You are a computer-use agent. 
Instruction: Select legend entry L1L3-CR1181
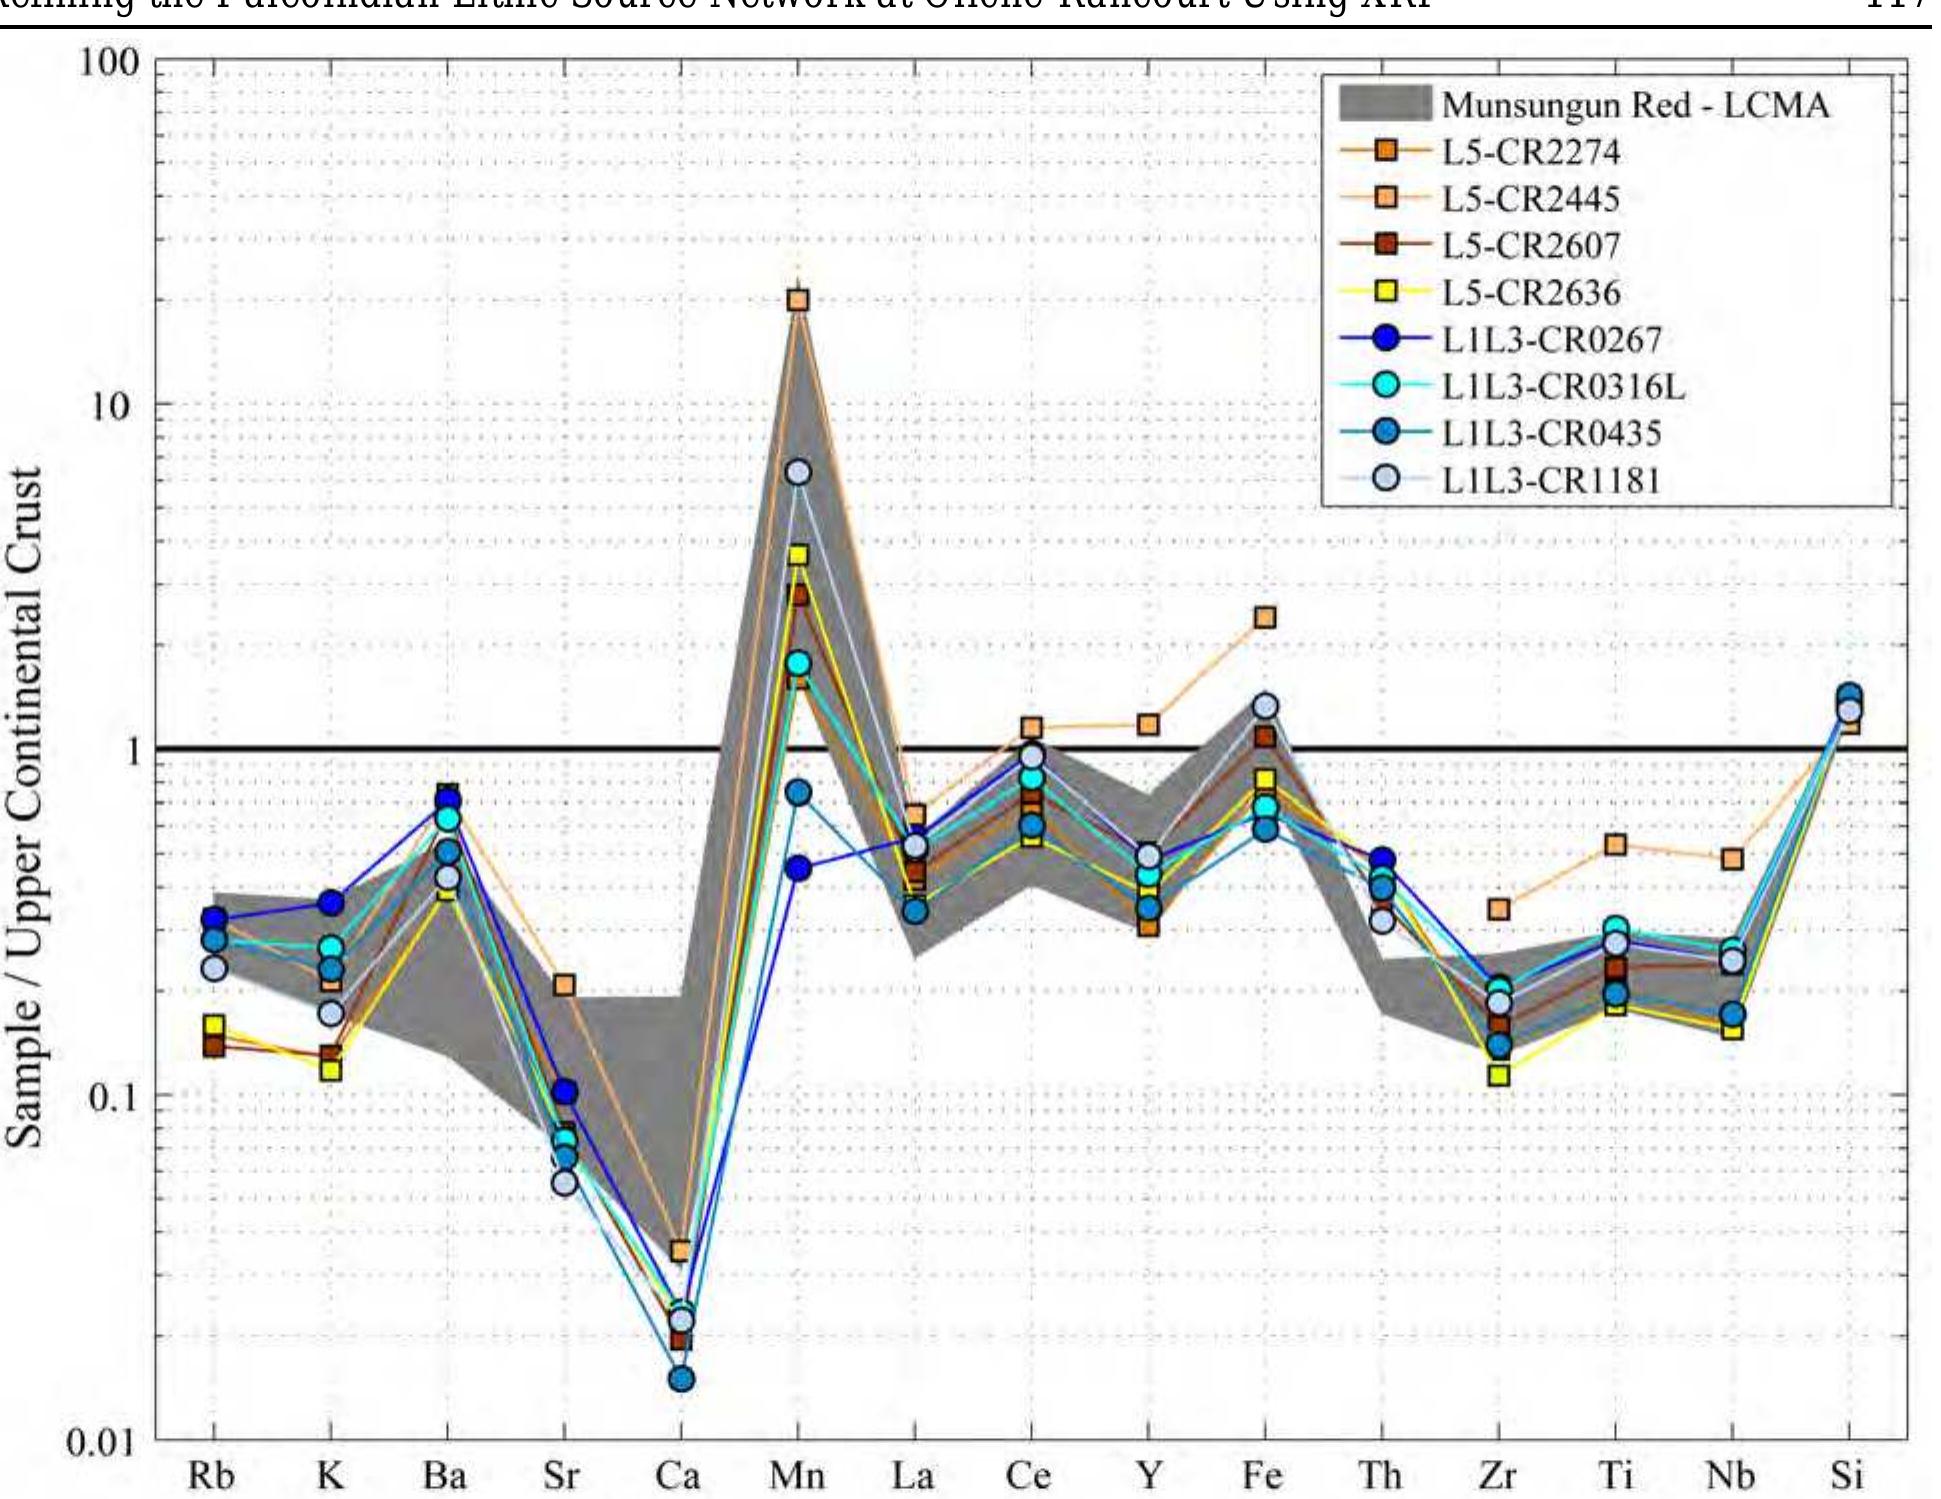1551,480
